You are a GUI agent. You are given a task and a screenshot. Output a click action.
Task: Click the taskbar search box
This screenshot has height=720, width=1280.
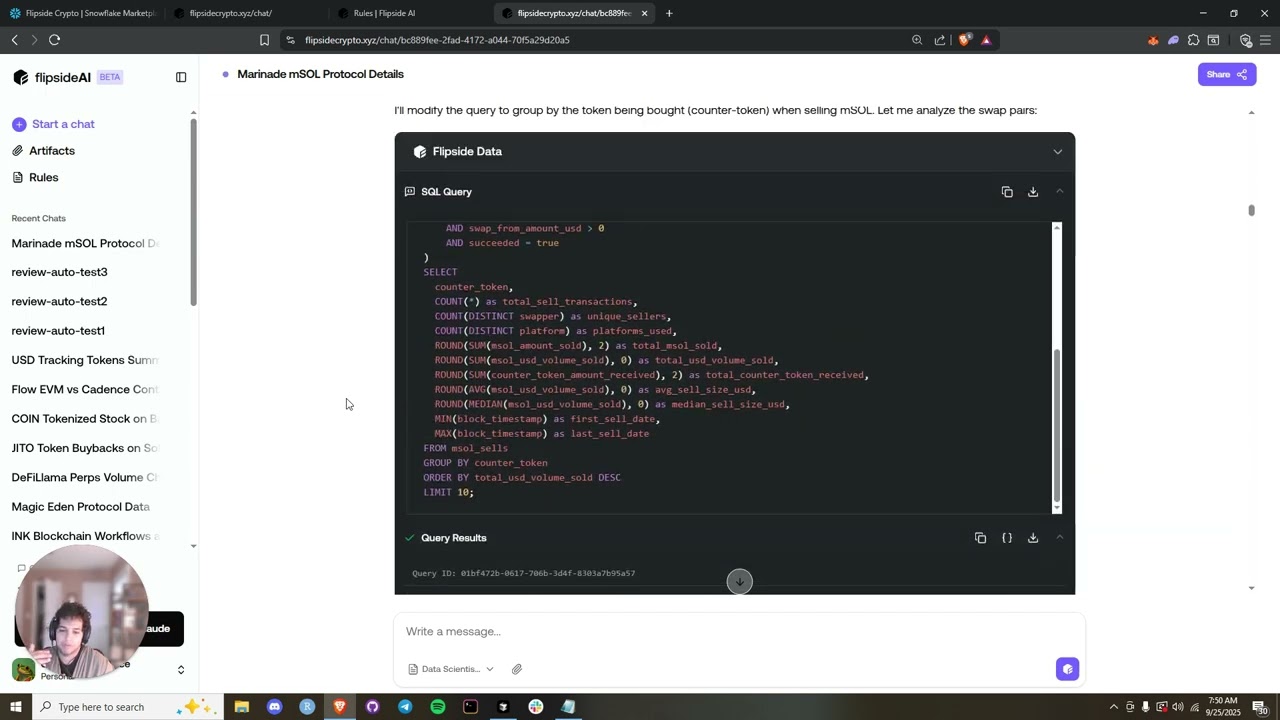click(125, 707)
